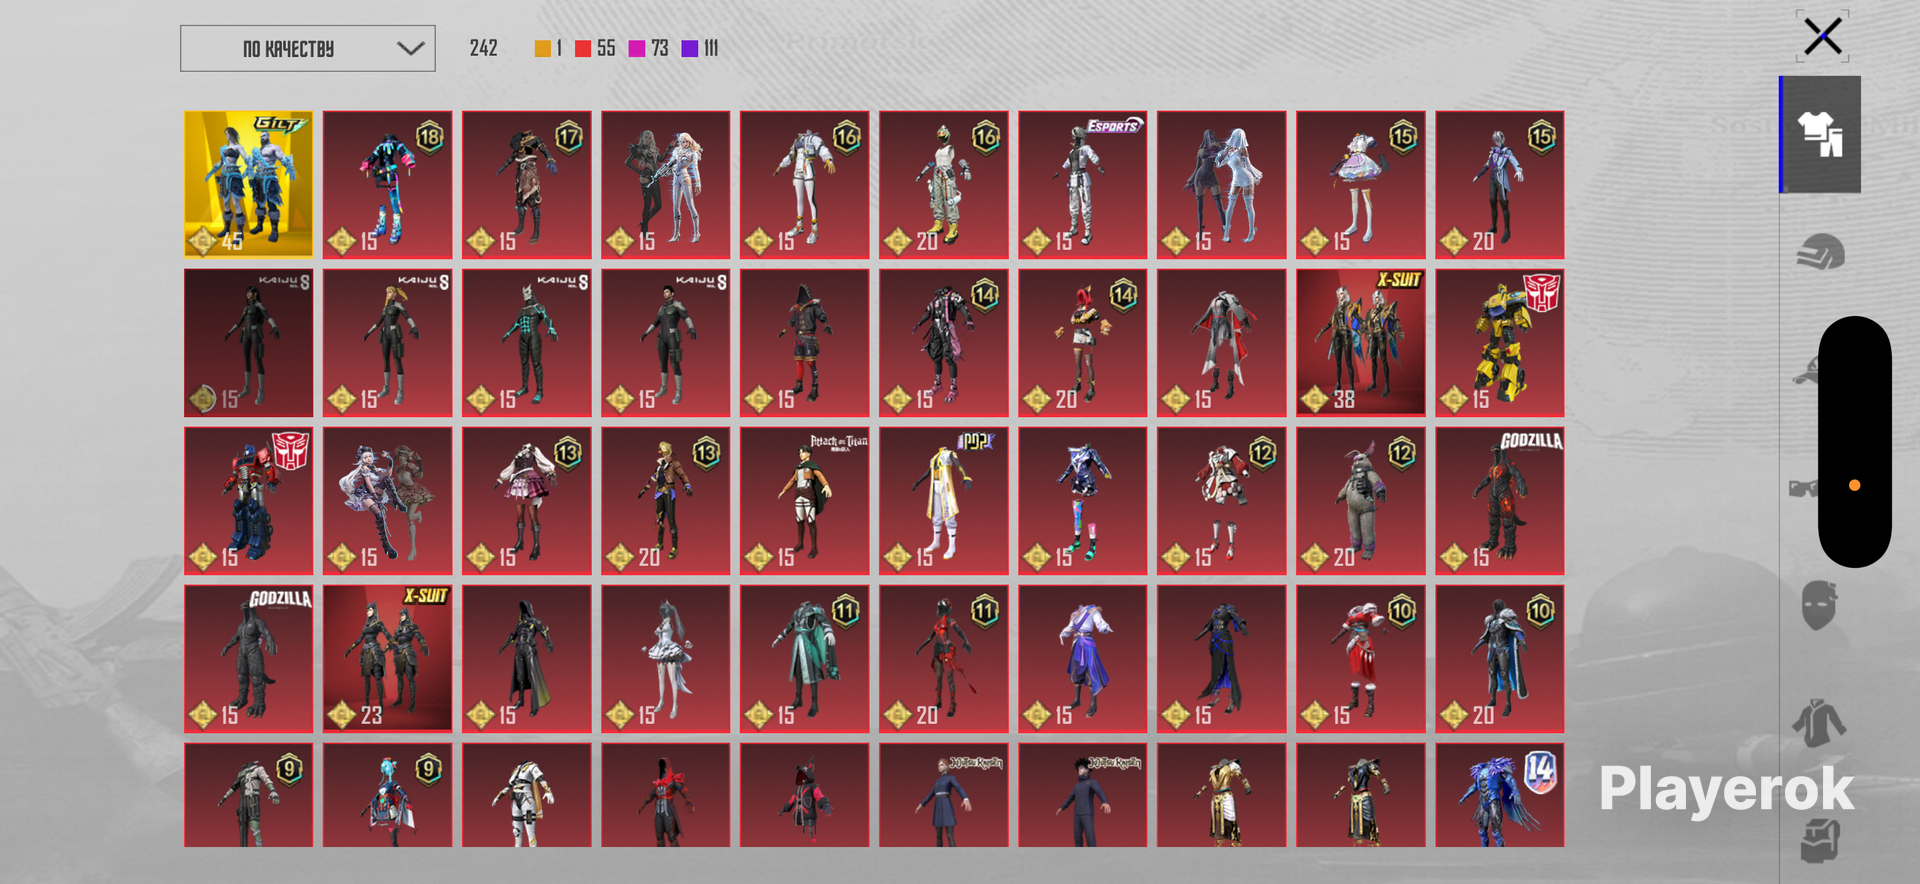Screen dimensions: 1920x884
Task: Select the Esports outfit thumbnail
Action: 1082,185
